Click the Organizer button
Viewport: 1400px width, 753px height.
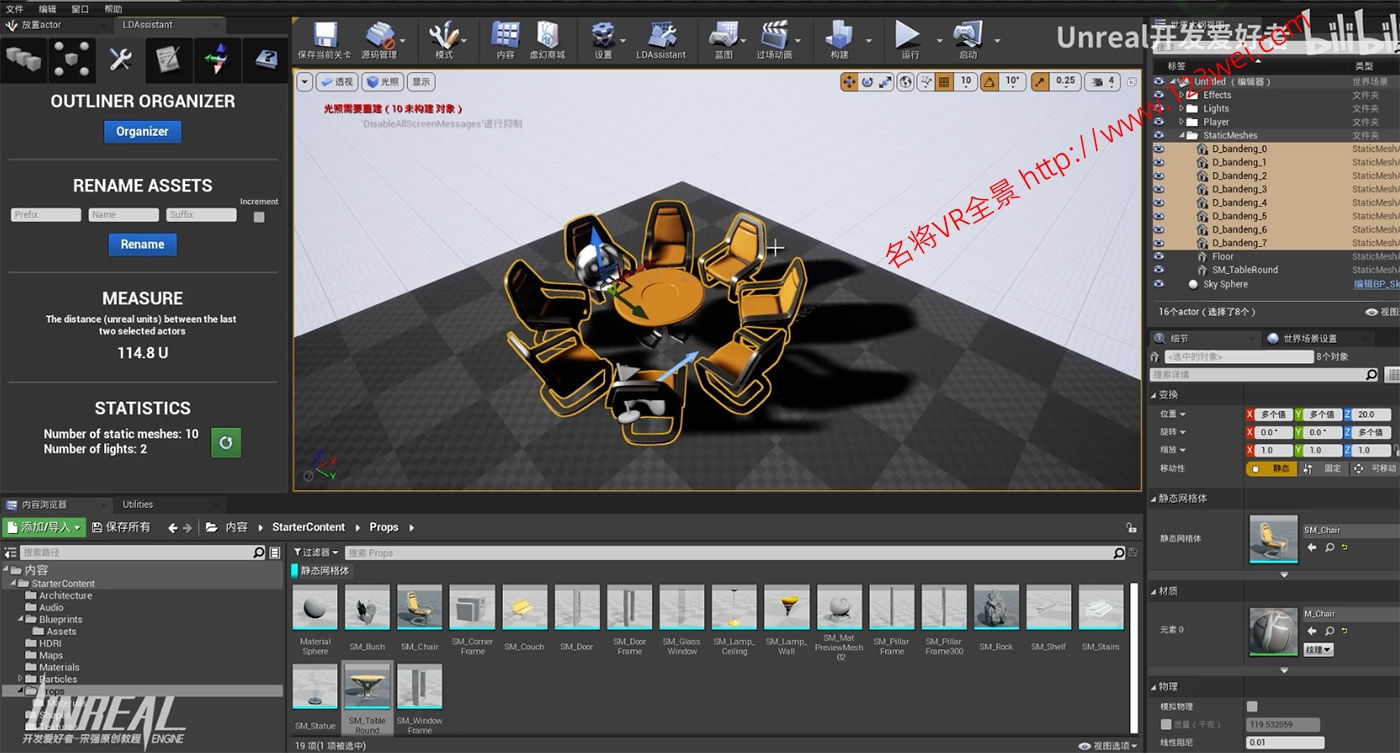[x=141, y=131]
